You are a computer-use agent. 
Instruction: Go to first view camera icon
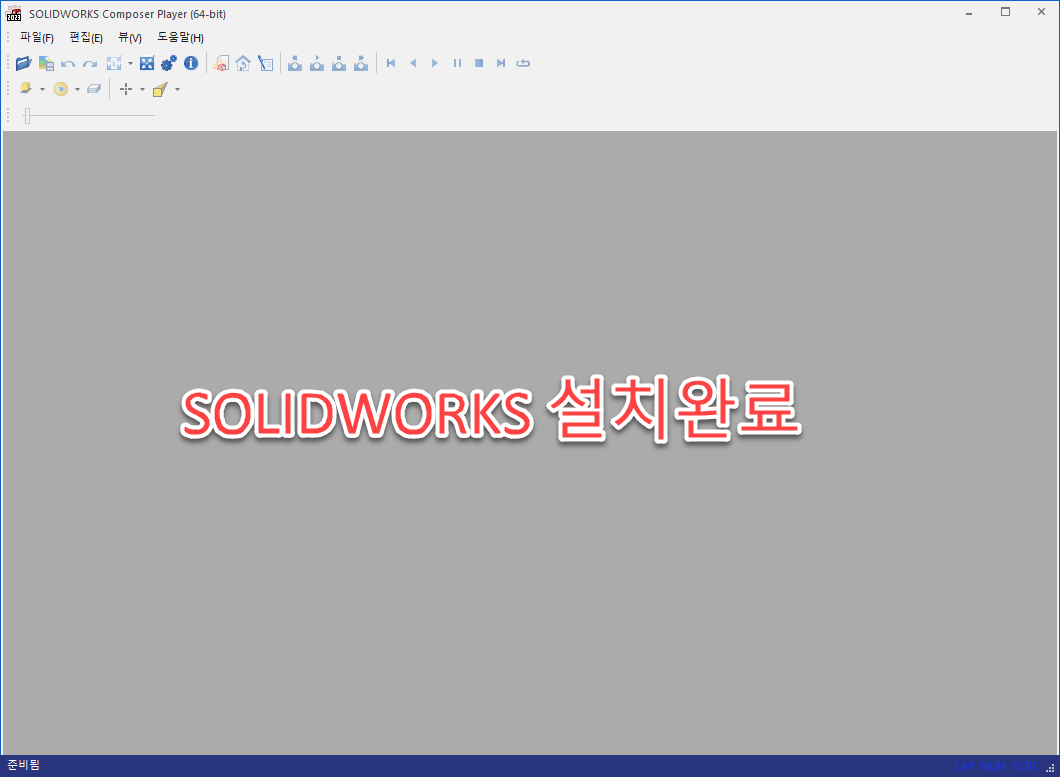295,63
